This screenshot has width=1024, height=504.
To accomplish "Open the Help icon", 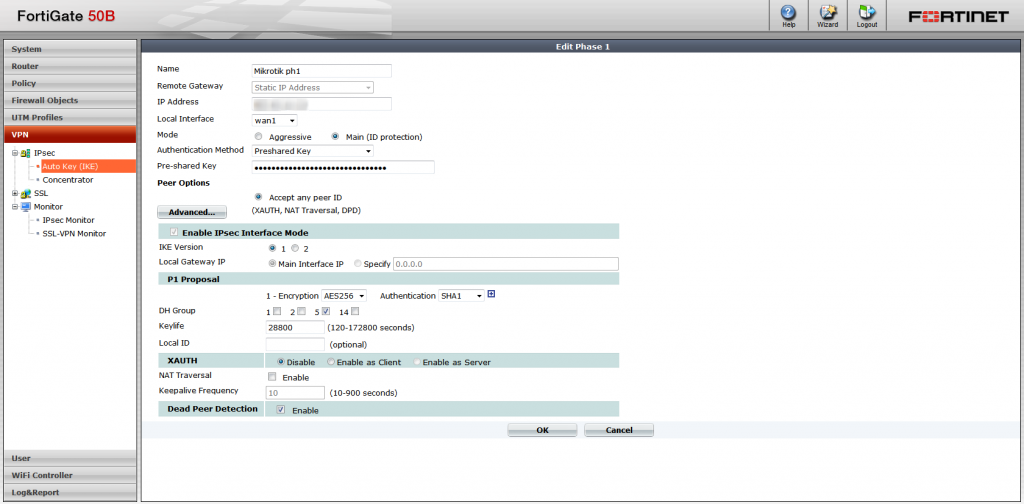I will (x=788, y=16).
